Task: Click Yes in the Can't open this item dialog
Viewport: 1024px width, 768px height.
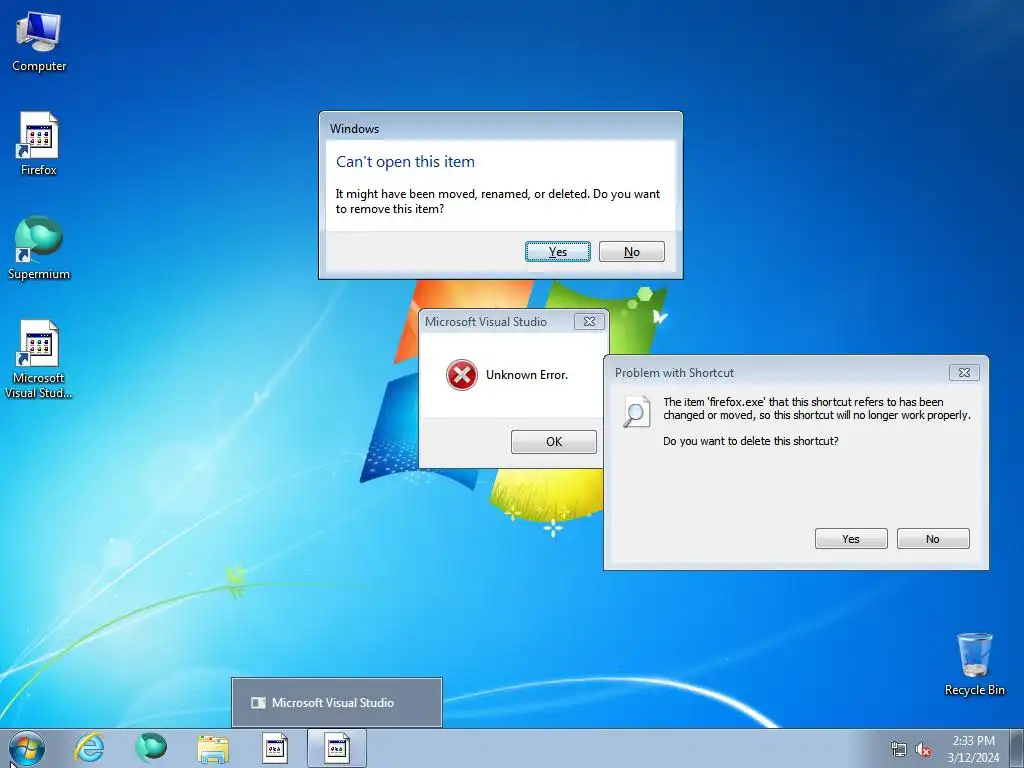Action: (x=558, y=251)
